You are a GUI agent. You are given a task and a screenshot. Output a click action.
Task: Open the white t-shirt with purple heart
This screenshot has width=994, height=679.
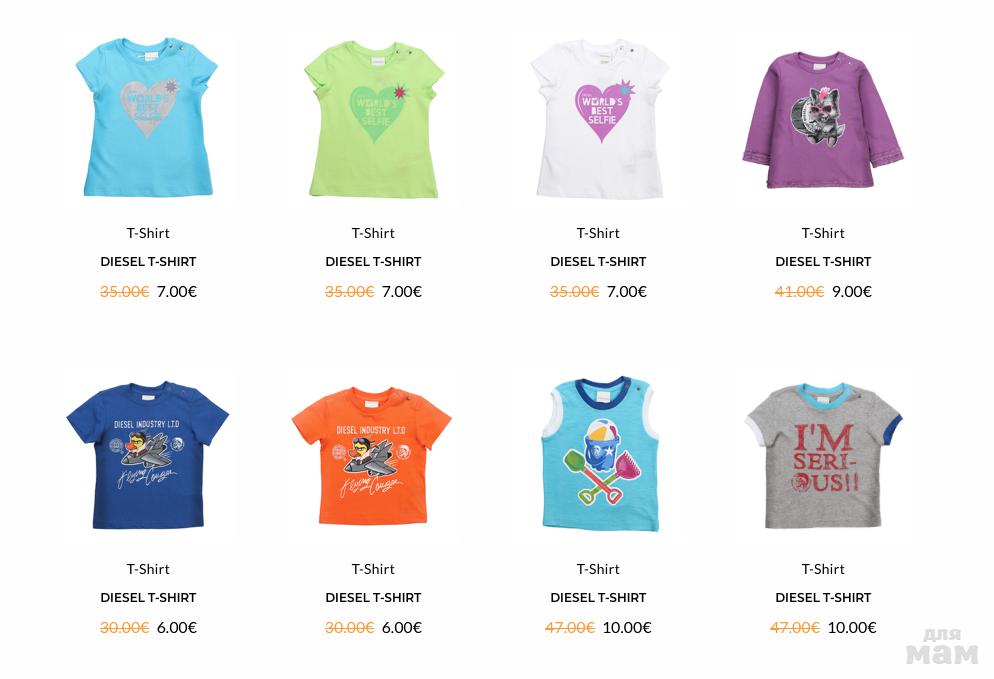(x=598, y=119)
